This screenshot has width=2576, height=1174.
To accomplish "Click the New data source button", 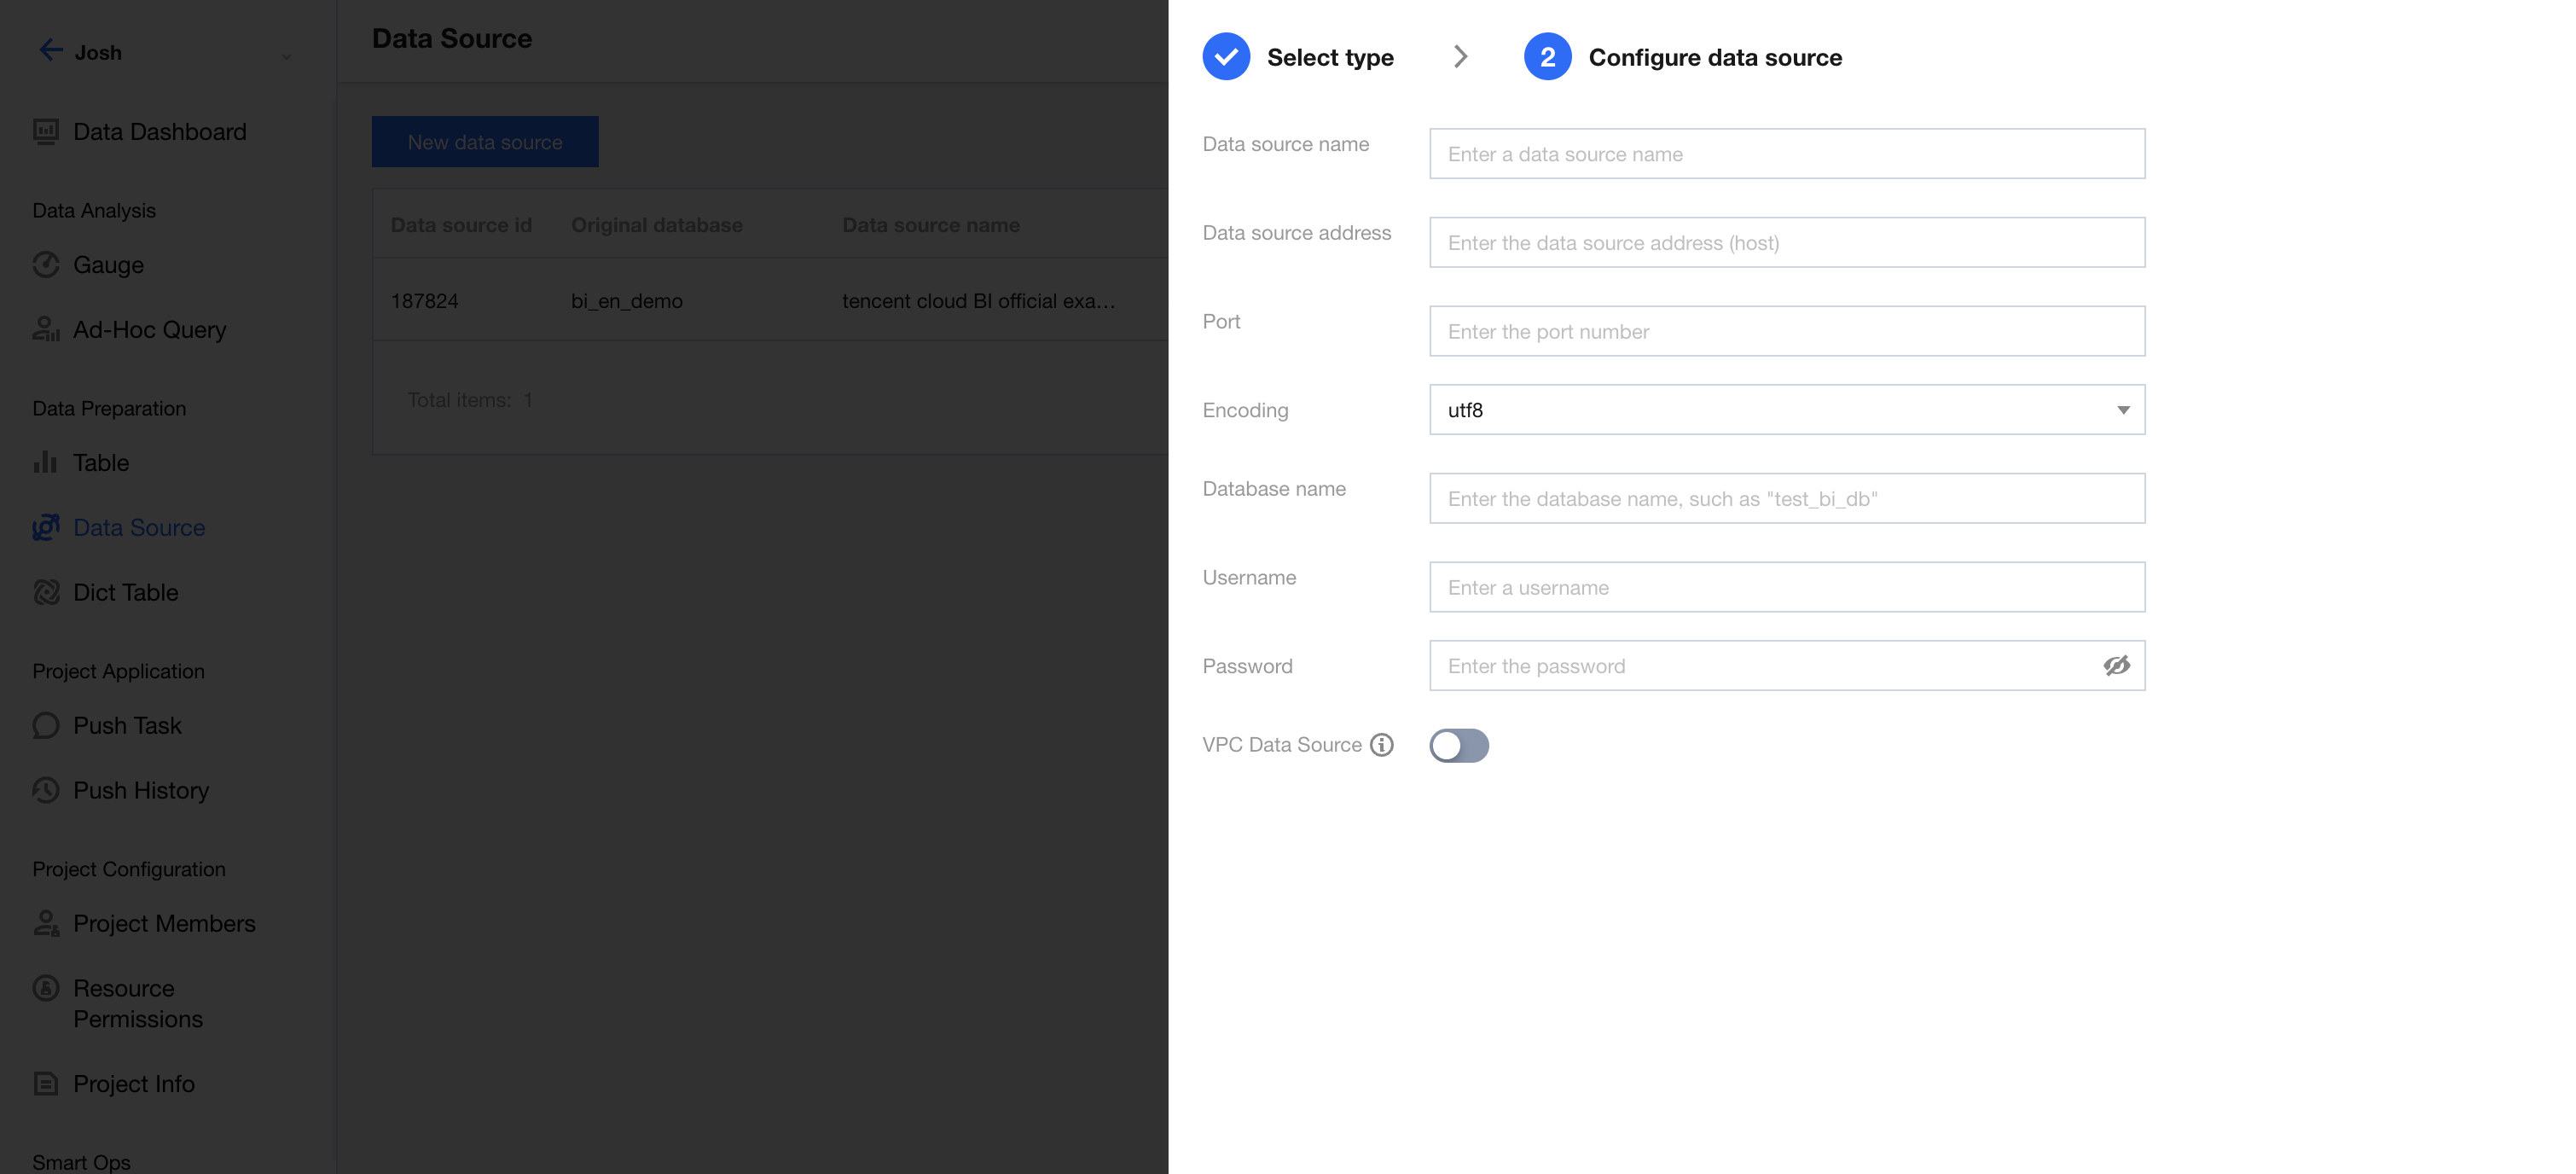I will click(x=485, y=142).
